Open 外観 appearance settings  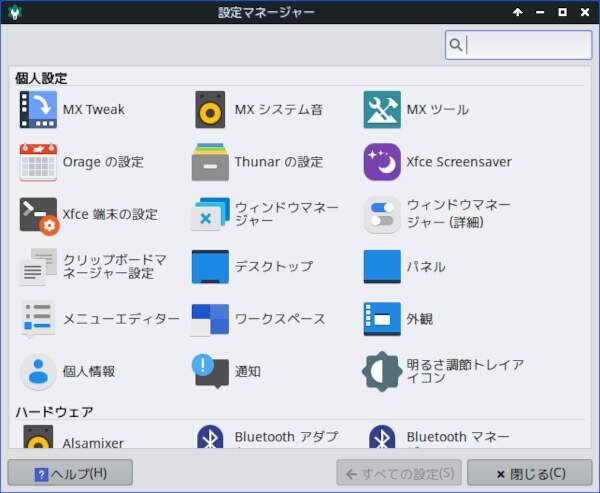coord(382,319)
